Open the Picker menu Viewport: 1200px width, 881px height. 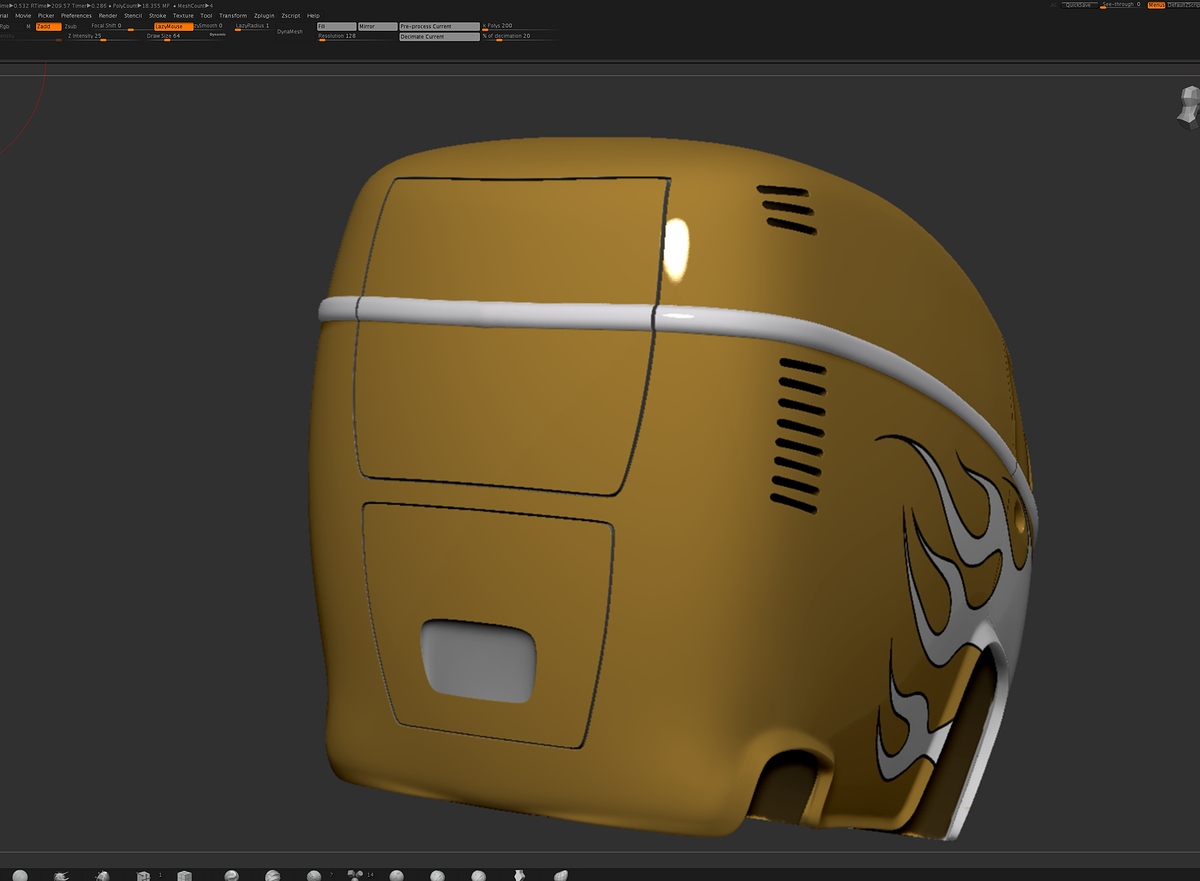[46, 16]
